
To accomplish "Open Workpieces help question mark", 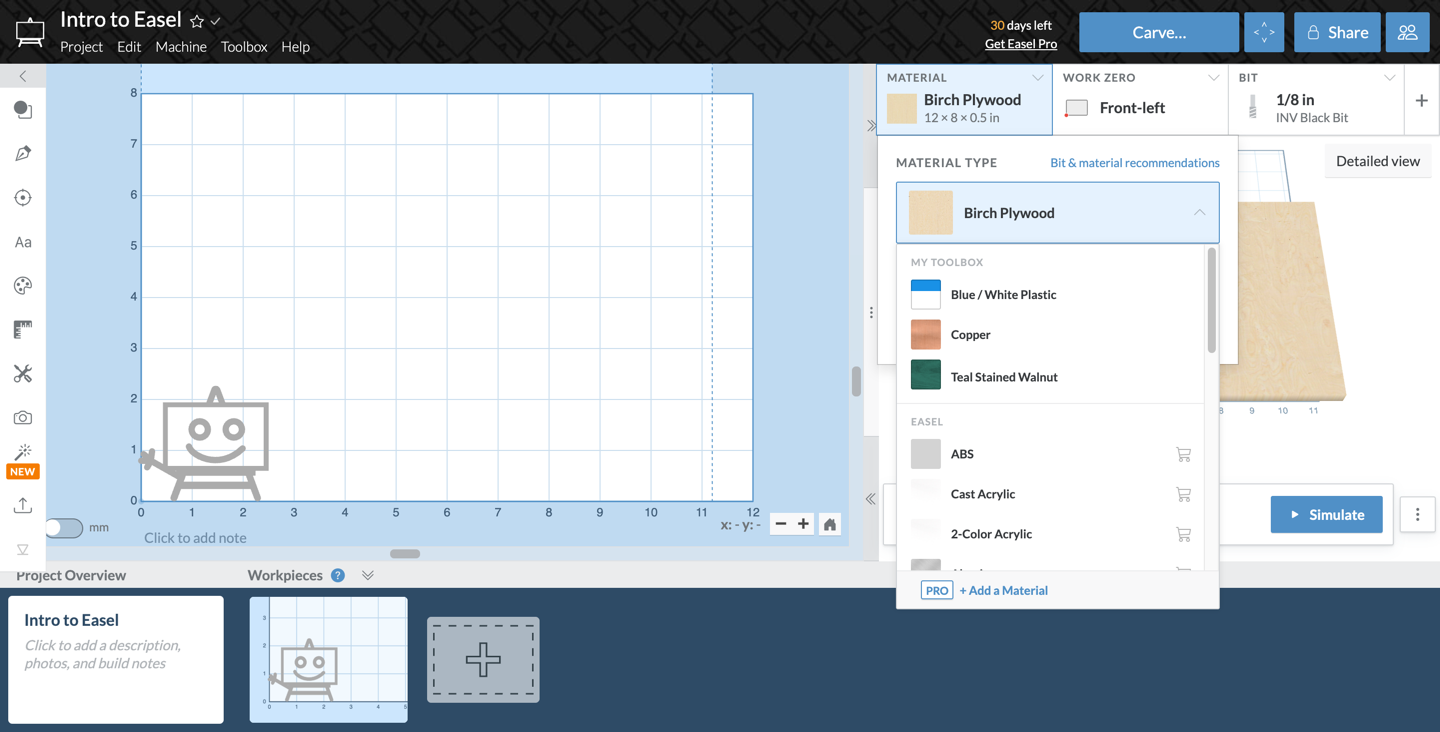I will coord(338,575).
